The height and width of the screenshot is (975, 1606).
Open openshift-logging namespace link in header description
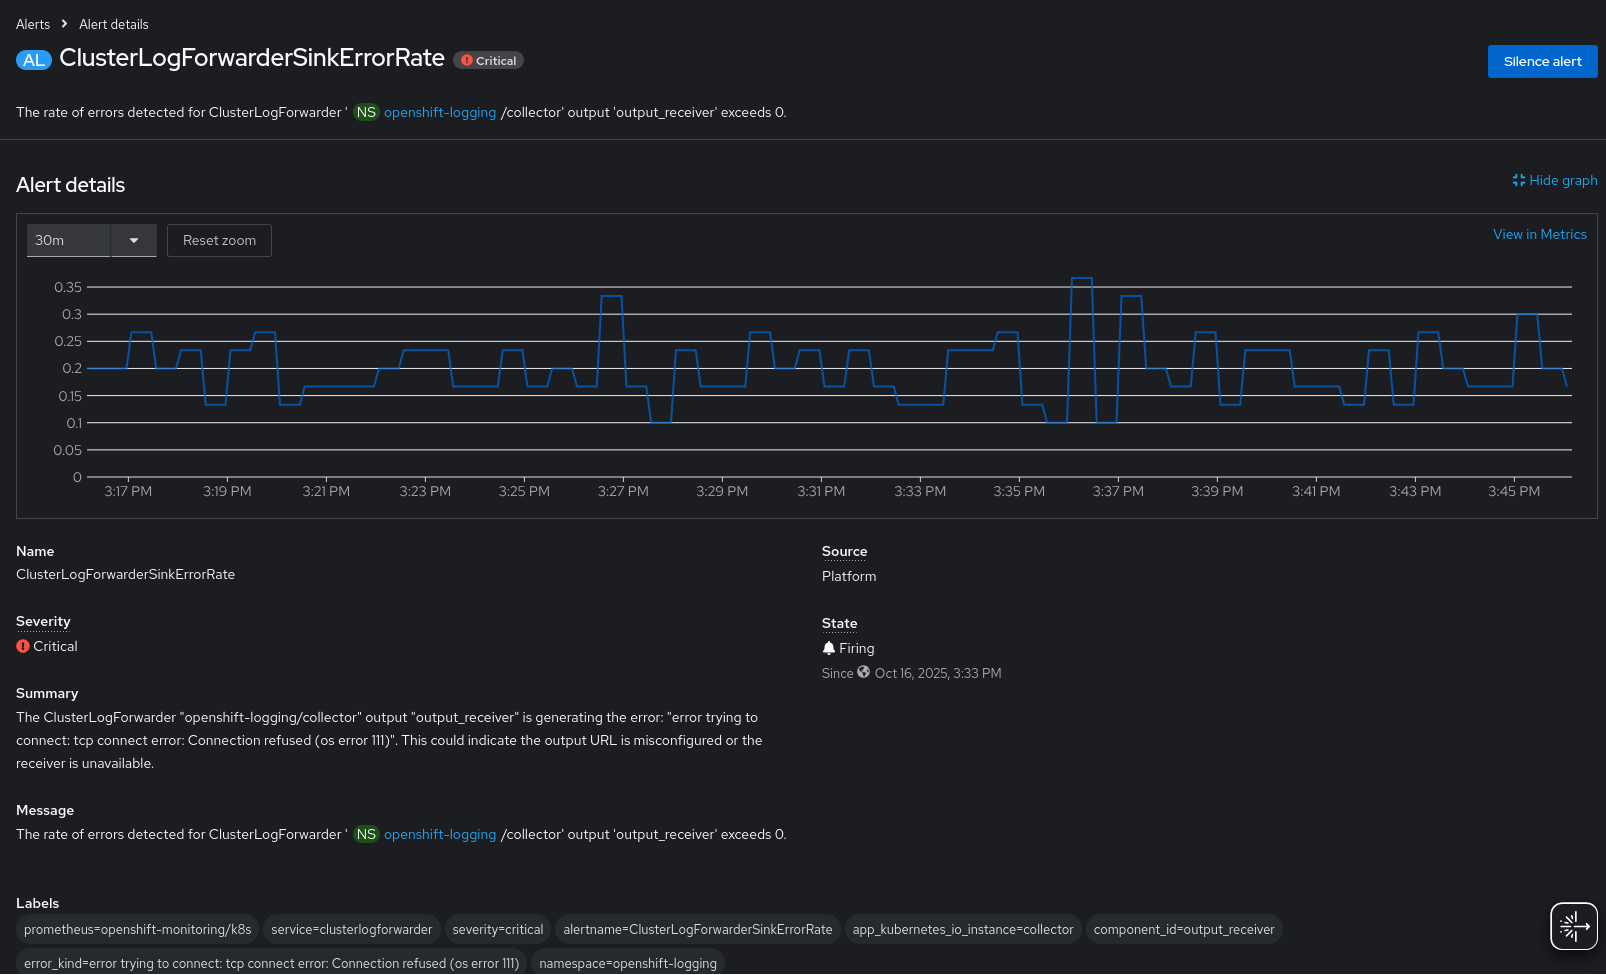pyautogui.click(x=440, y=112)
